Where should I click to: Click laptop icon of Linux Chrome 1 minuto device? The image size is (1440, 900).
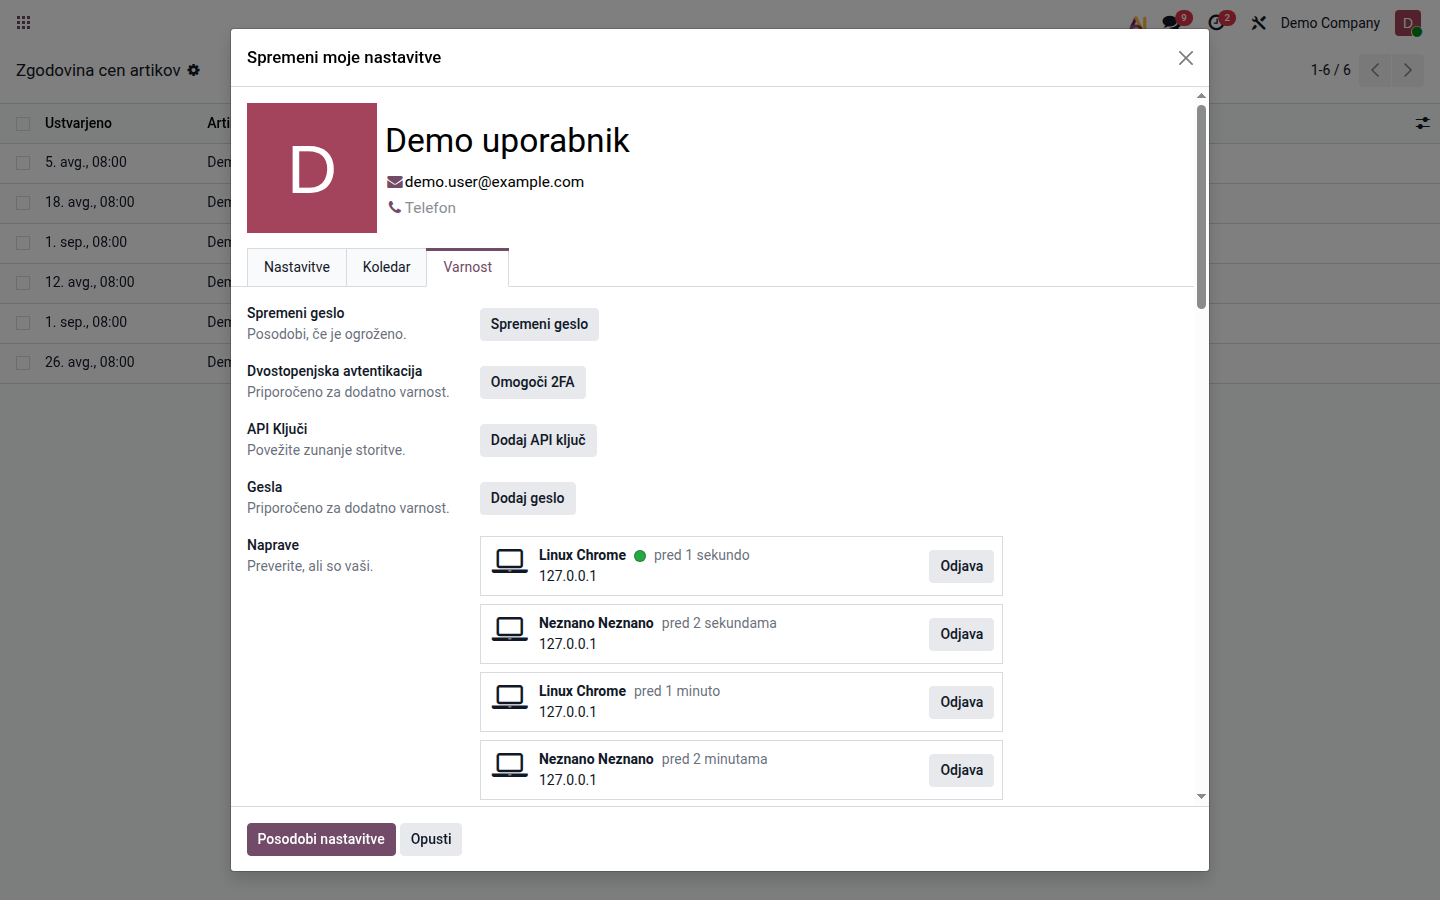(510, 698)
